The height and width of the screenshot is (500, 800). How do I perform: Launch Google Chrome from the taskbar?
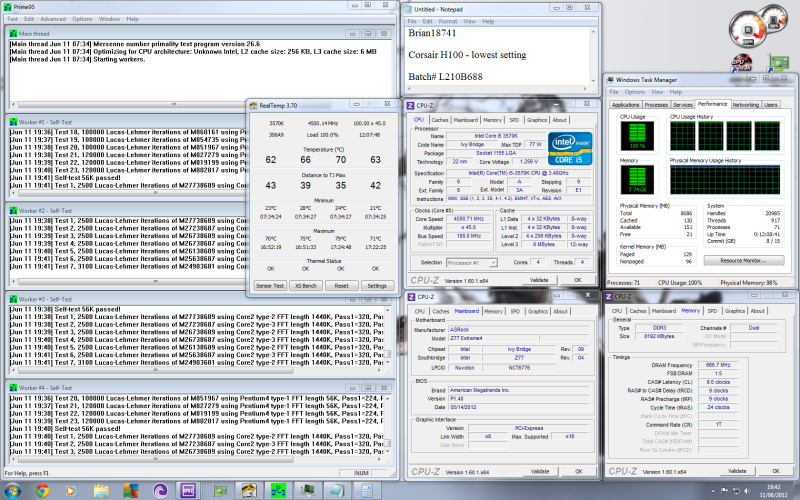[43, 490]
